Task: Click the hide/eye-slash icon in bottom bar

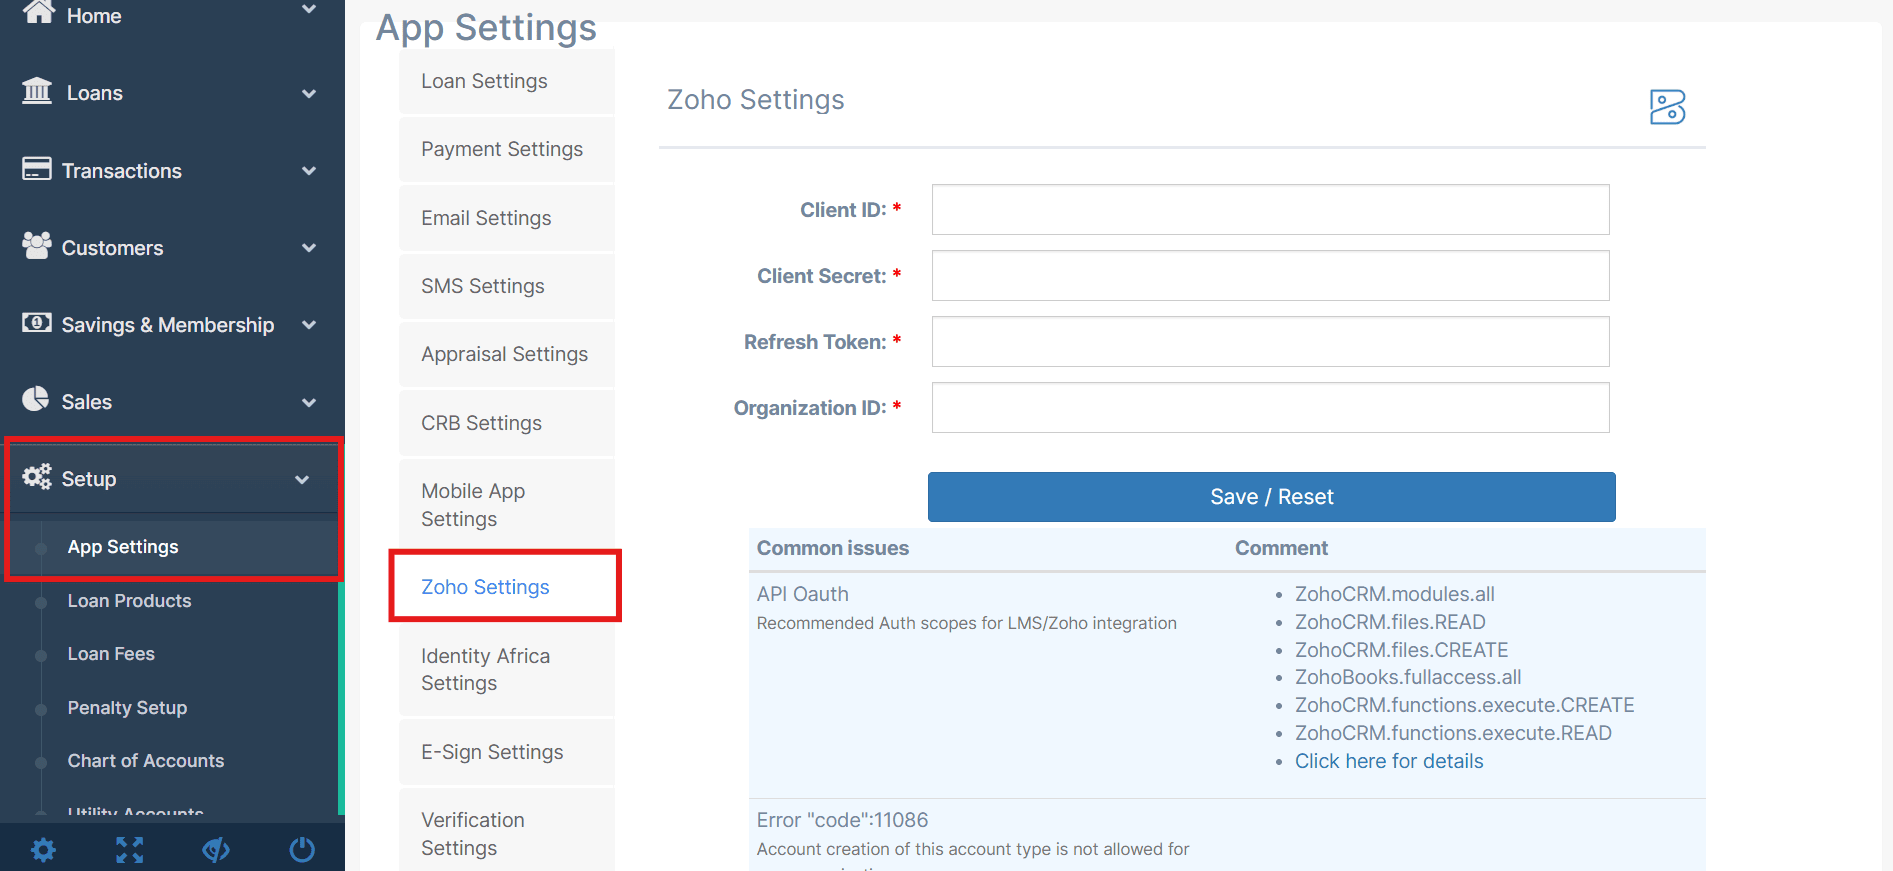Action: 216,850
